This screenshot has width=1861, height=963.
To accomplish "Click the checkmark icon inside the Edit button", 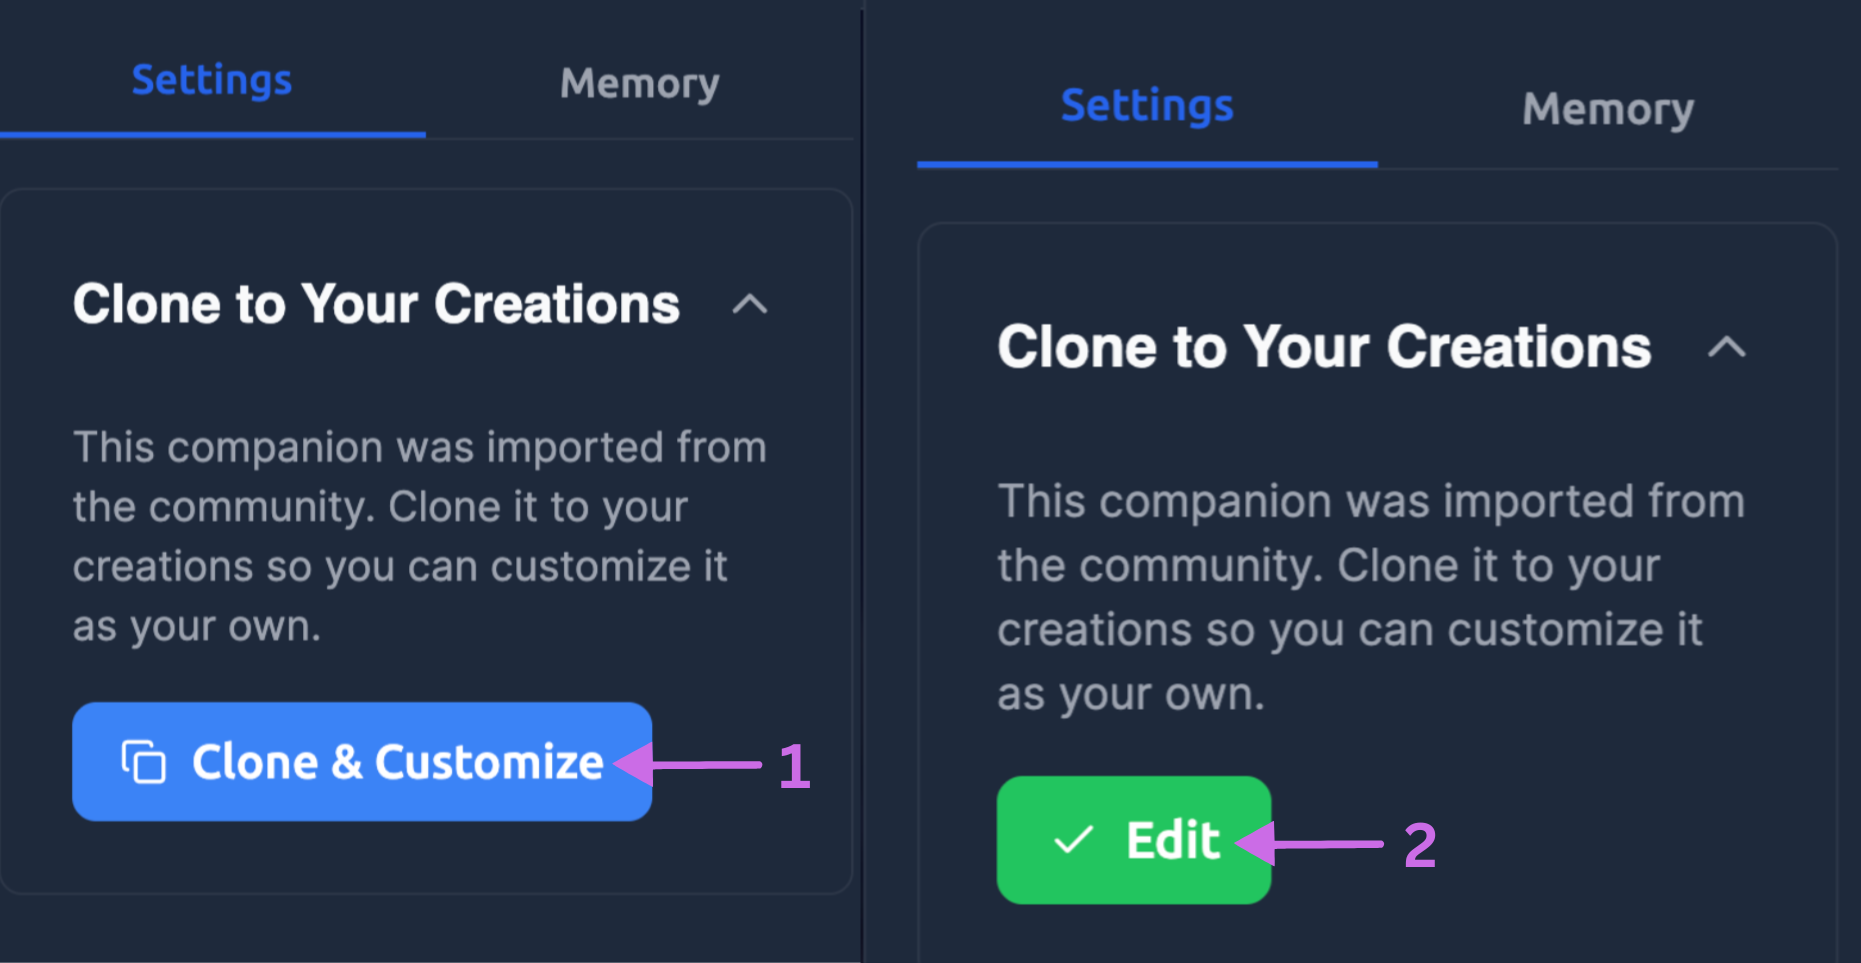I will click(1071, 841).
